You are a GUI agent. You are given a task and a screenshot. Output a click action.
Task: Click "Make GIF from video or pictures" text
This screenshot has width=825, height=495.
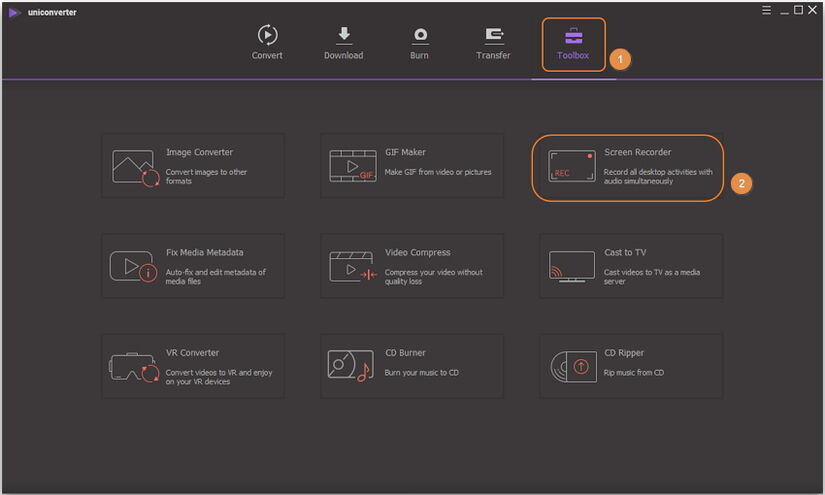click(x=438, y=172)
